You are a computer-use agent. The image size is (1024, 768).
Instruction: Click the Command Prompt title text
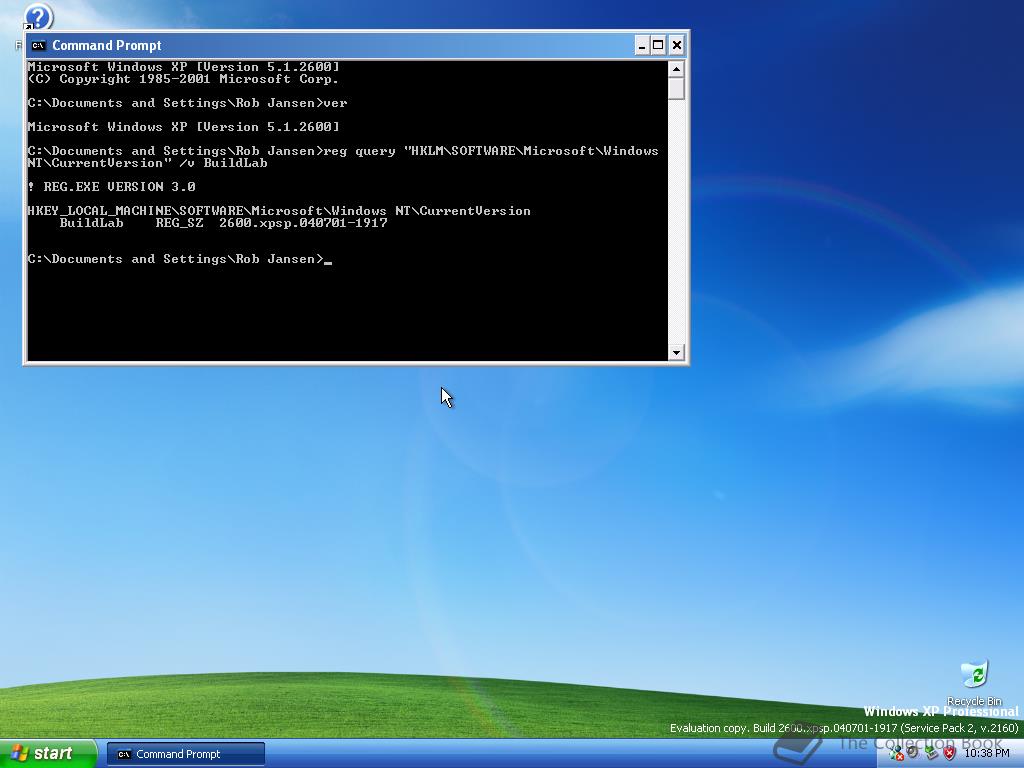[106, 45]
